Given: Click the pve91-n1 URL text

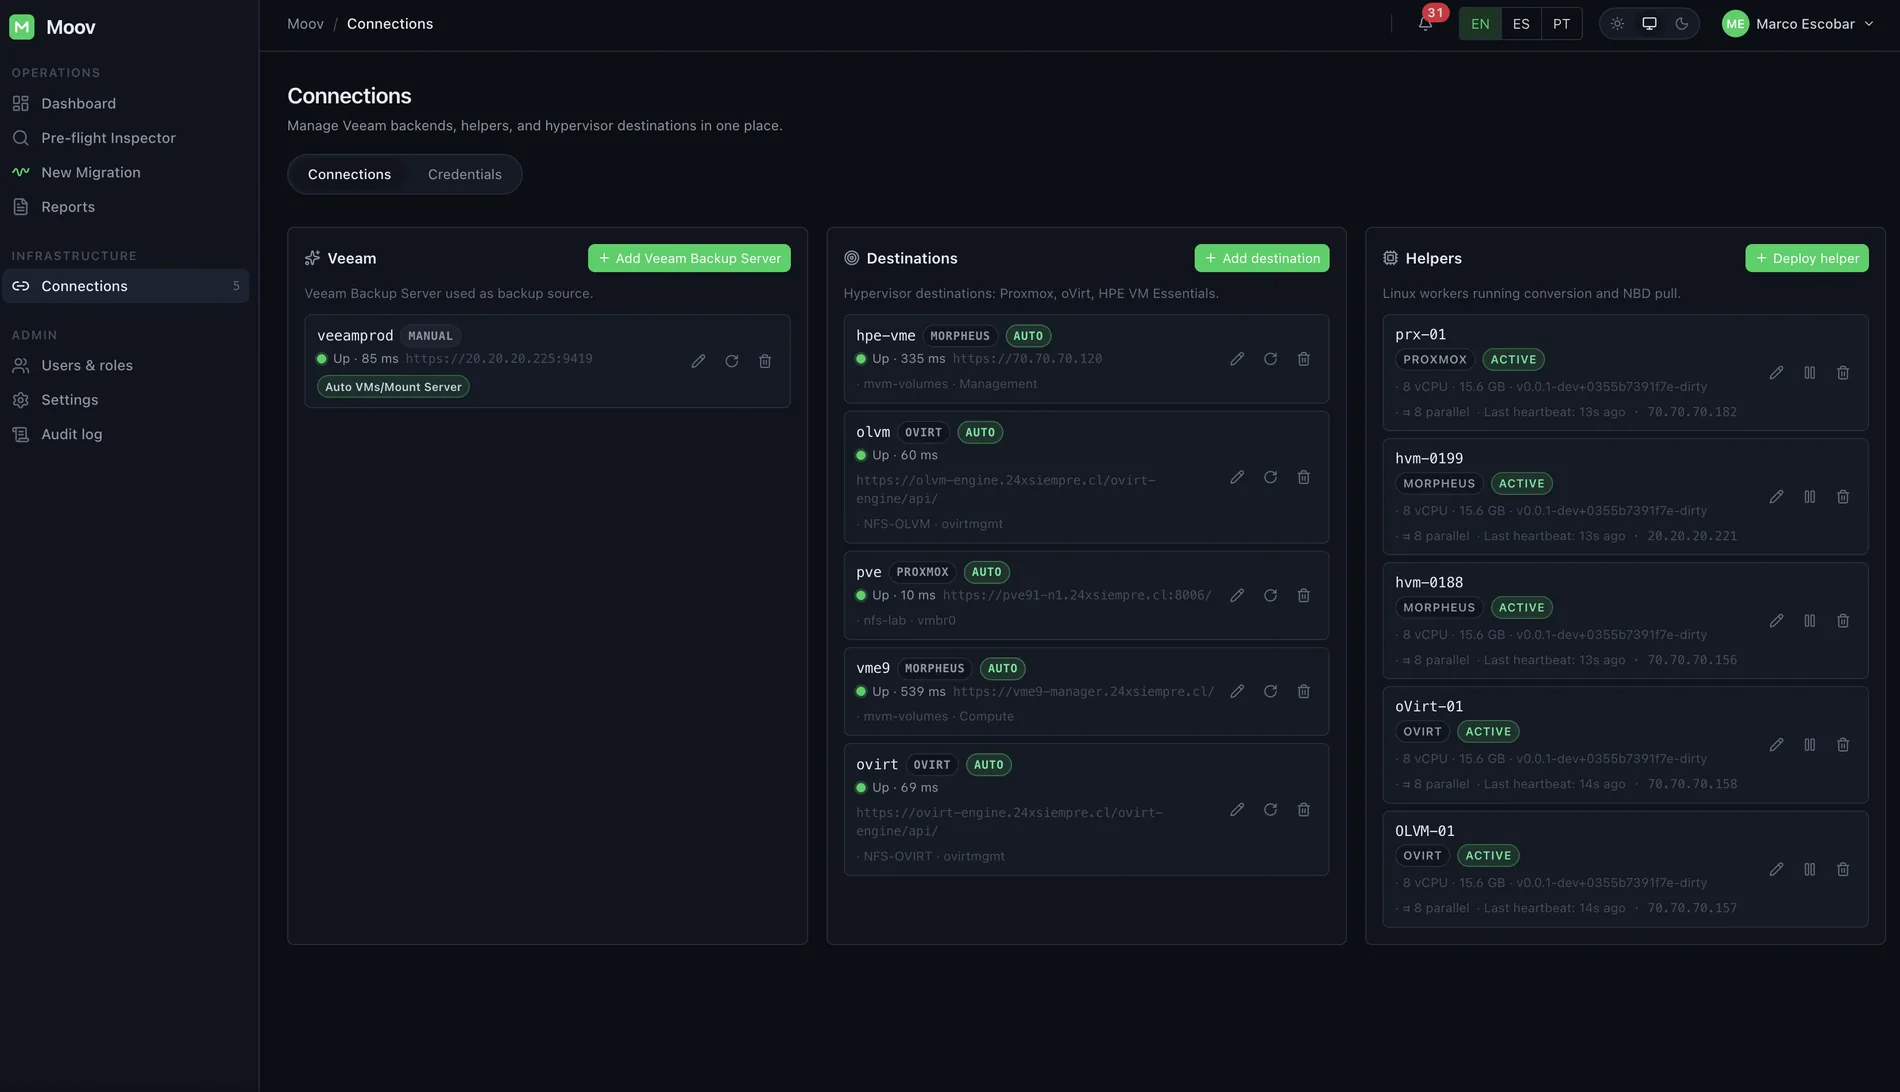Looking at the screenshot, I should click(1077, 596).
